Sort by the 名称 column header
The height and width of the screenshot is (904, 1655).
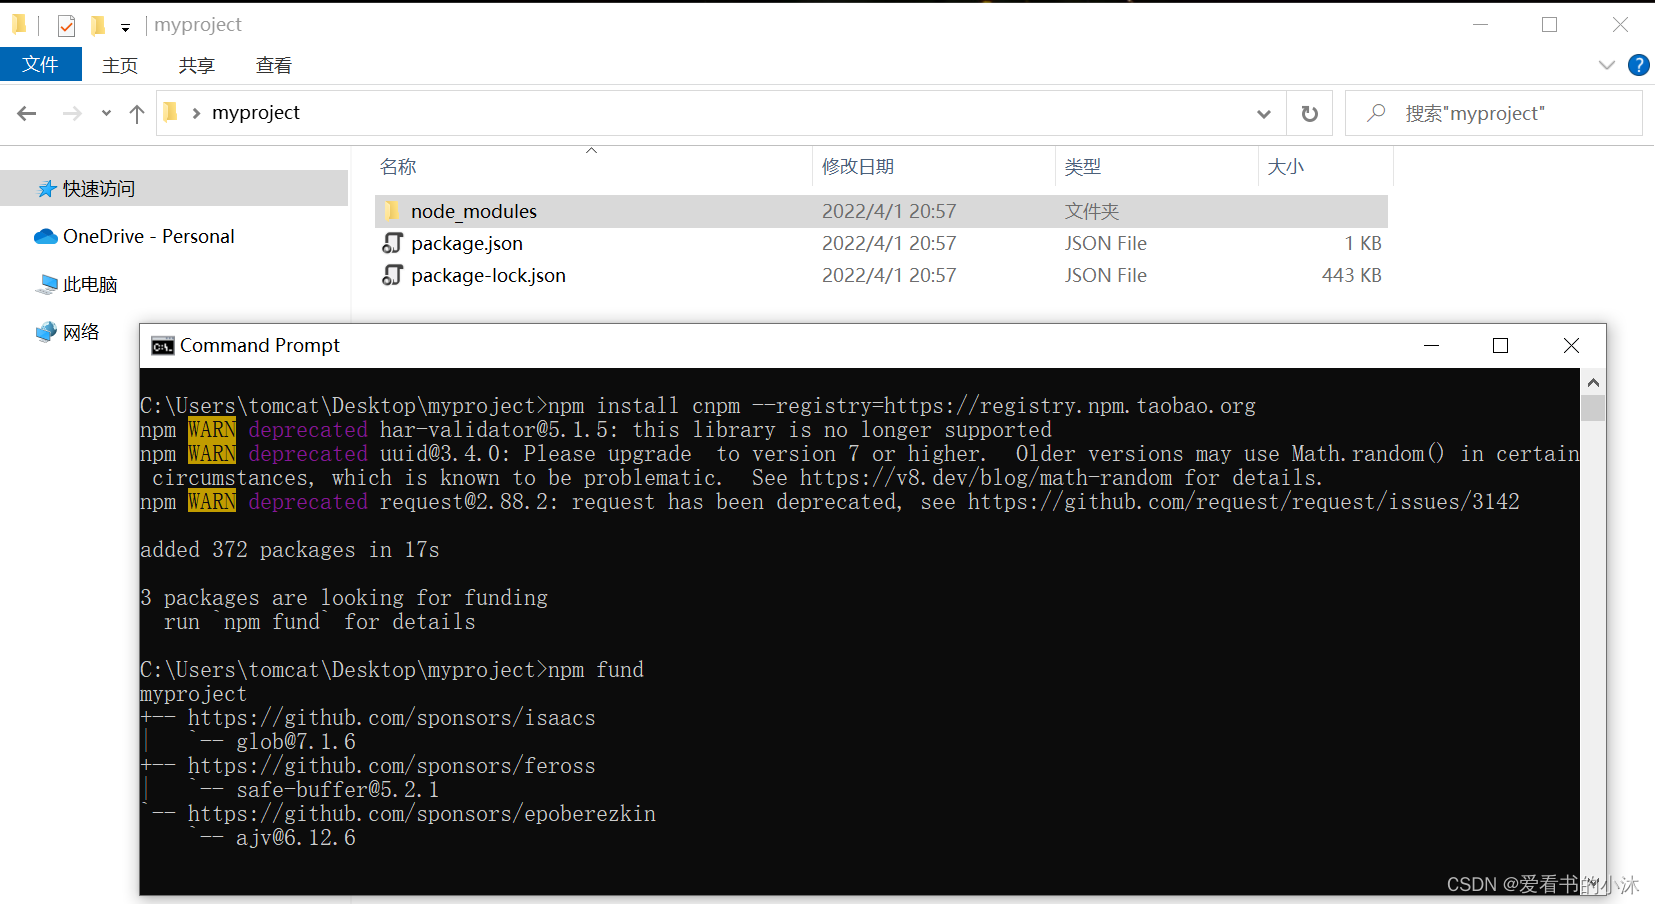pos(398,167)
